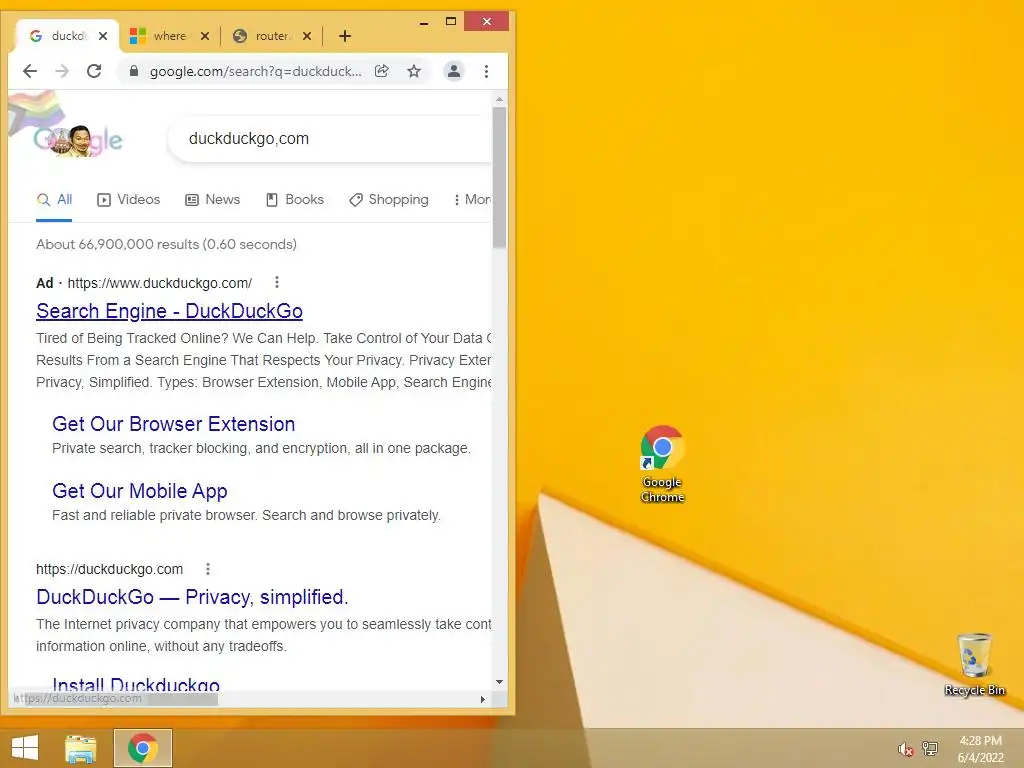This screenshot has height=768, width=1024.
Task: Click 'Fast and reliable private browser' description
Action: coord(246,515)
